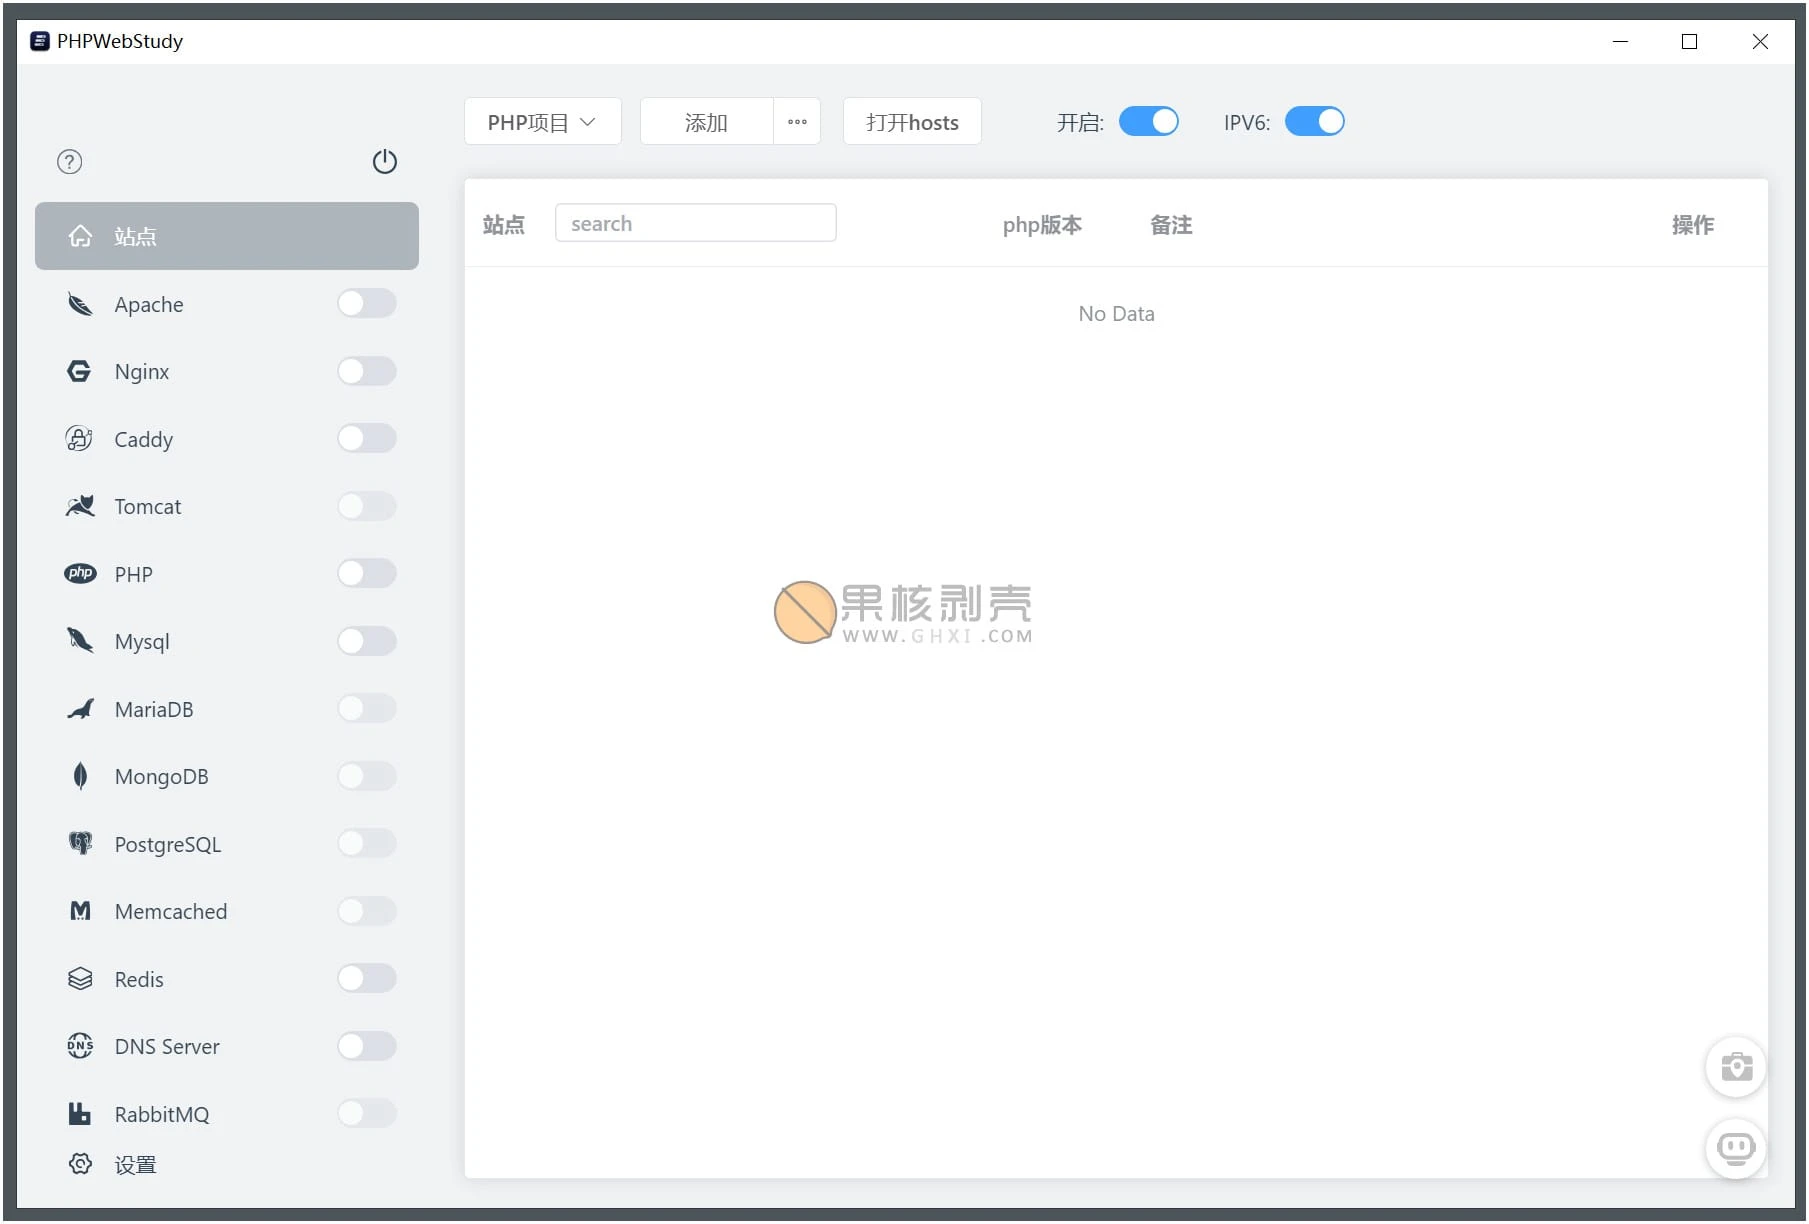Click the settings gear icon
This screenshot has height=1224, width=1809.
(x=80, y=1164)
